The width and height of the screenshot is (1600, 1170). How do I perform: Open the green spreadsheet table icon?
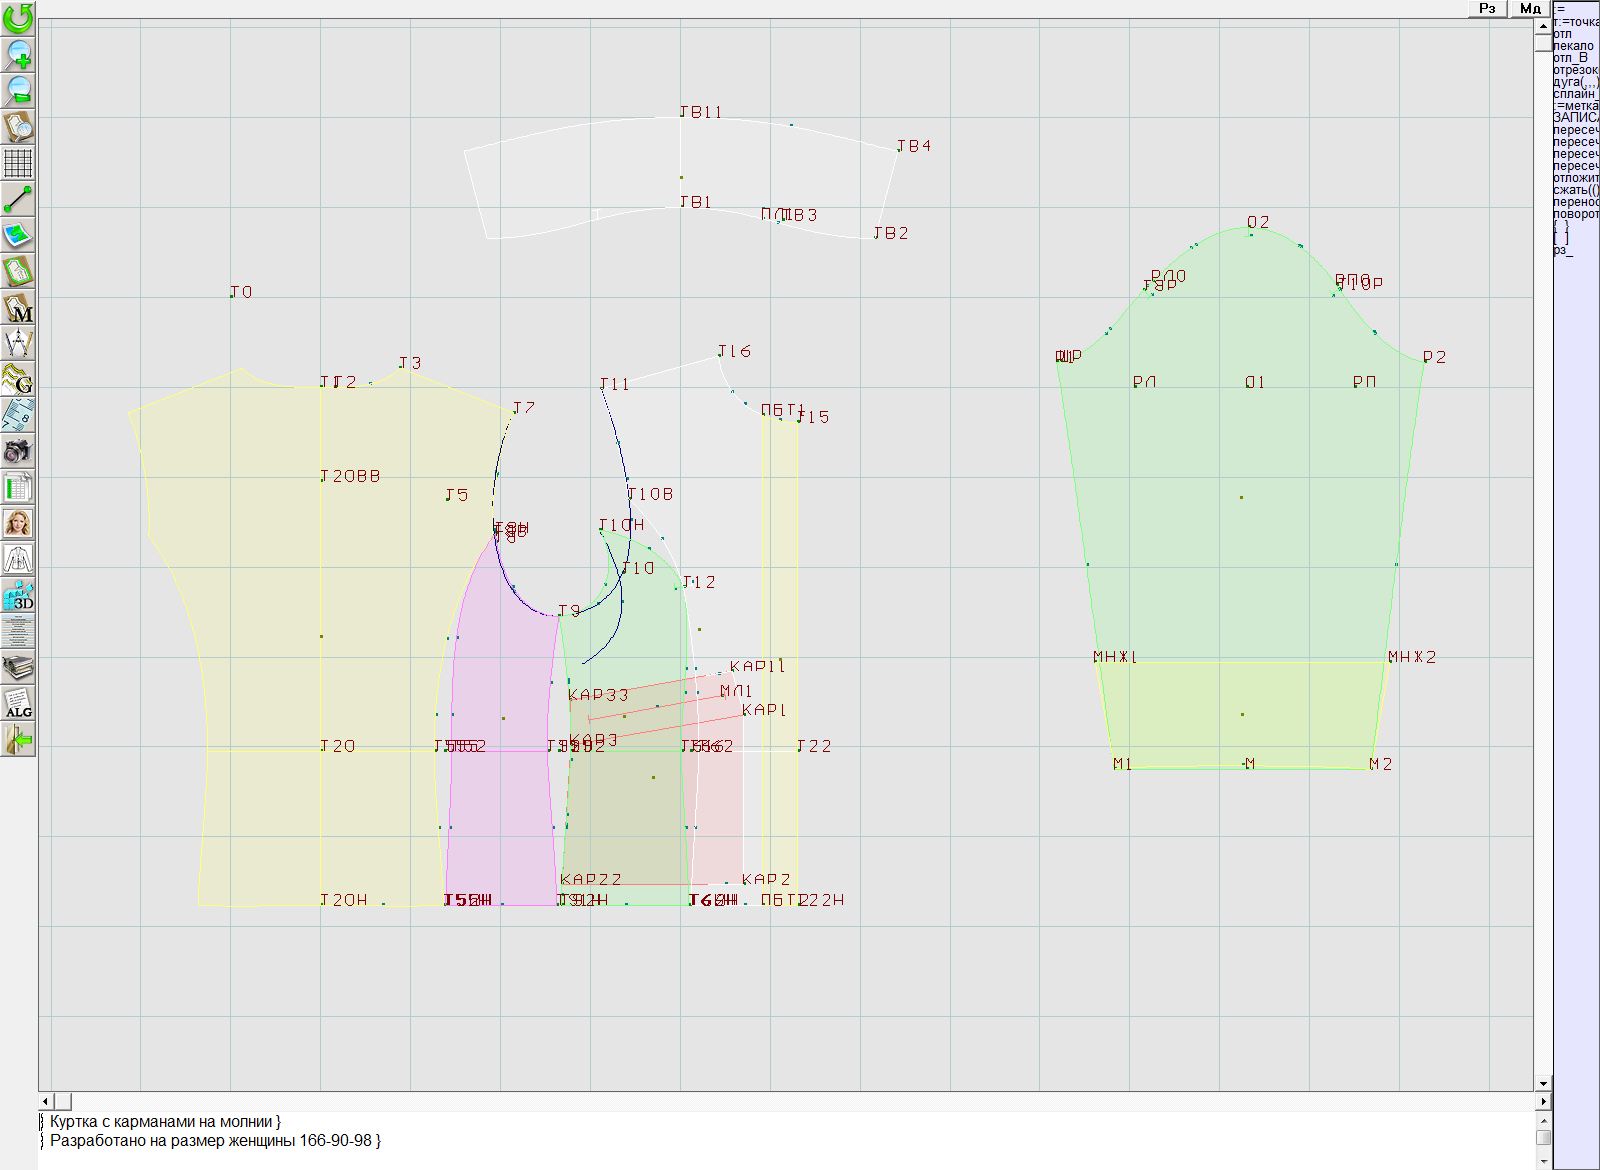(x=18, y=487)
